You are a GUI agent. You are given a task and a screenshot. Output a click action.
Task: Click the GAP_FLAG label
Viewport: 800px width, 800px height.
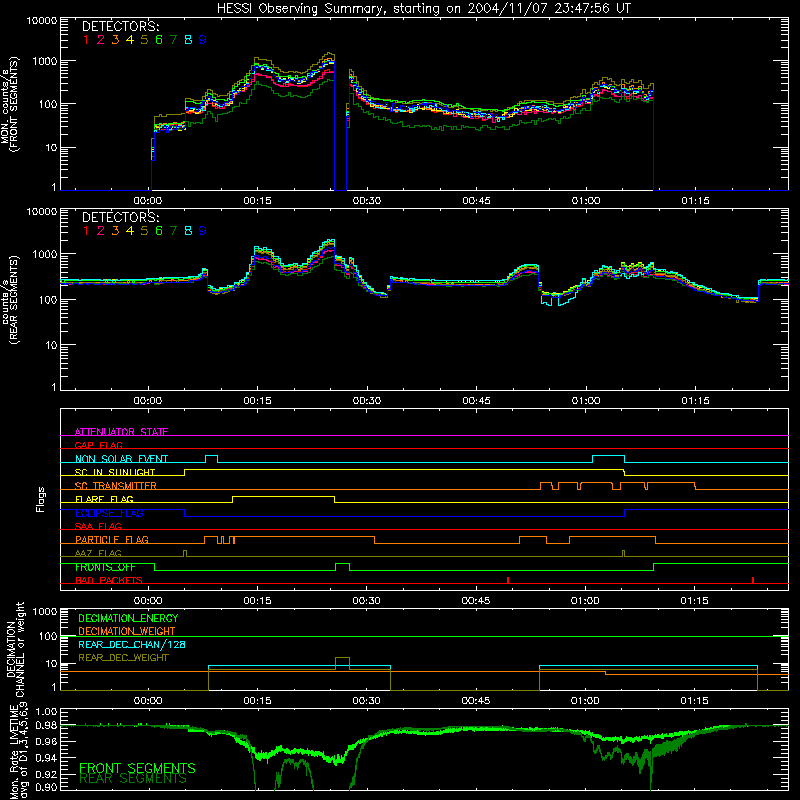click(x=98, y=445)
